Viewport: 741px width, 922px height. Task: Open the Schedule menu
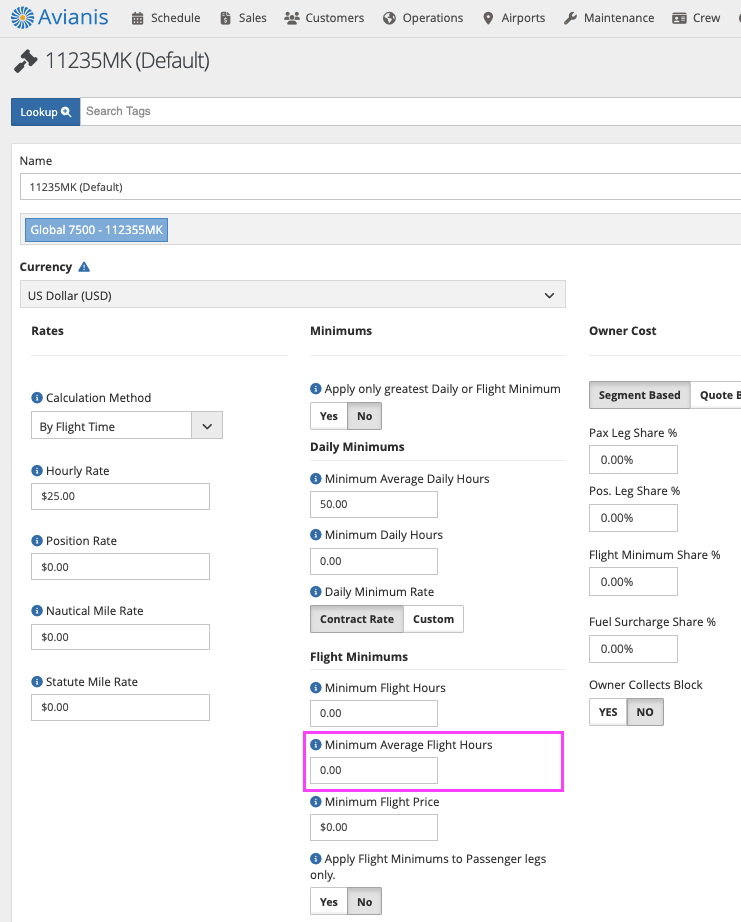166,18
